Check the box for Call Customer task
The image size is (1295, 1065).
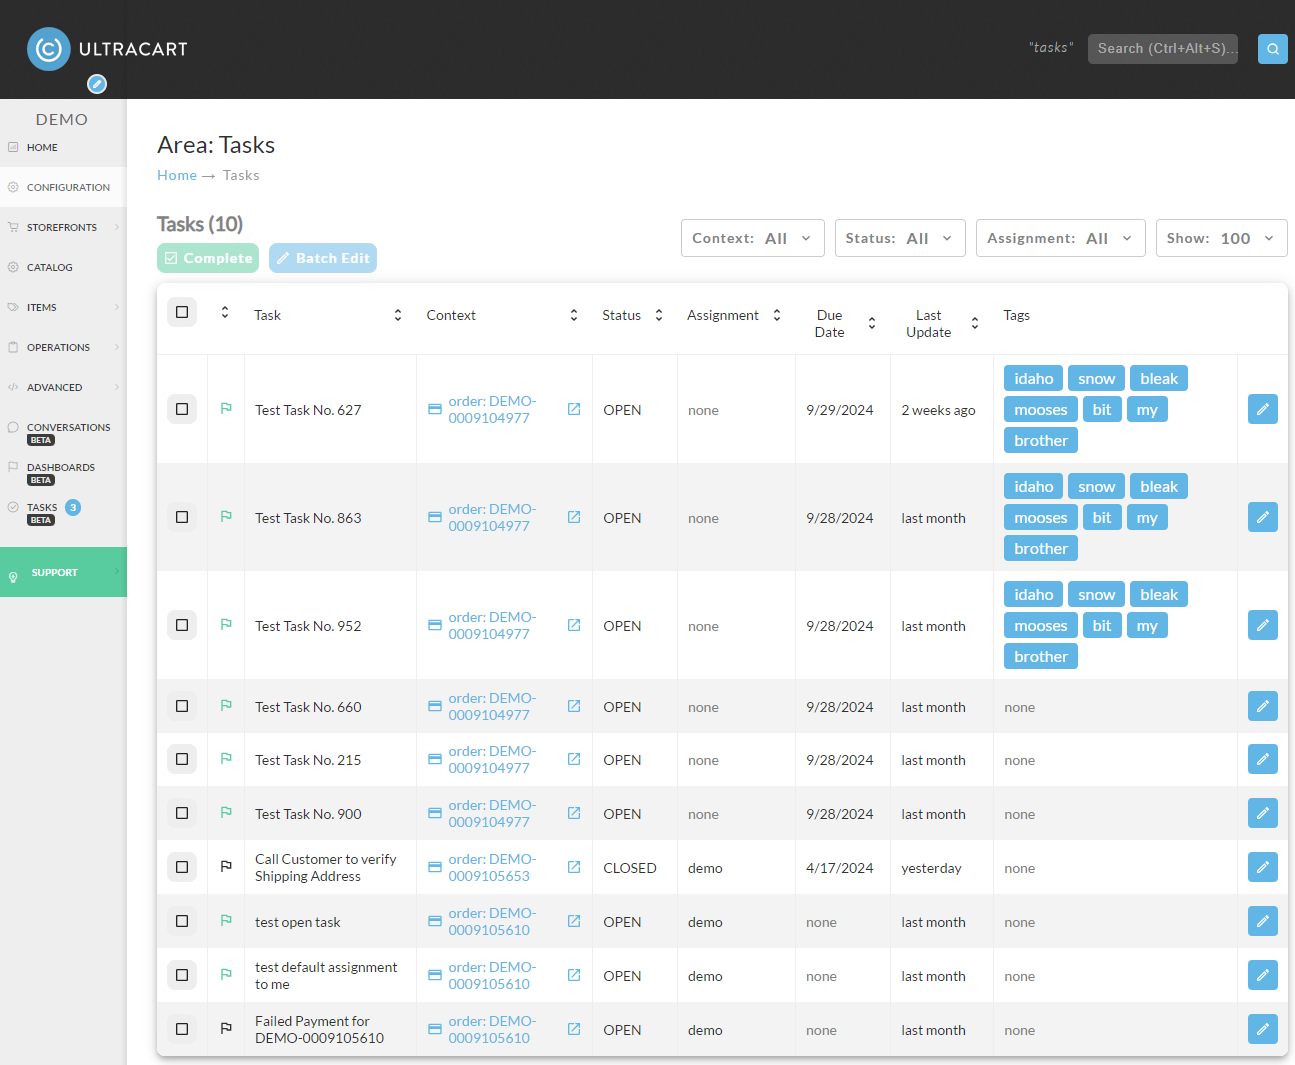182,867
